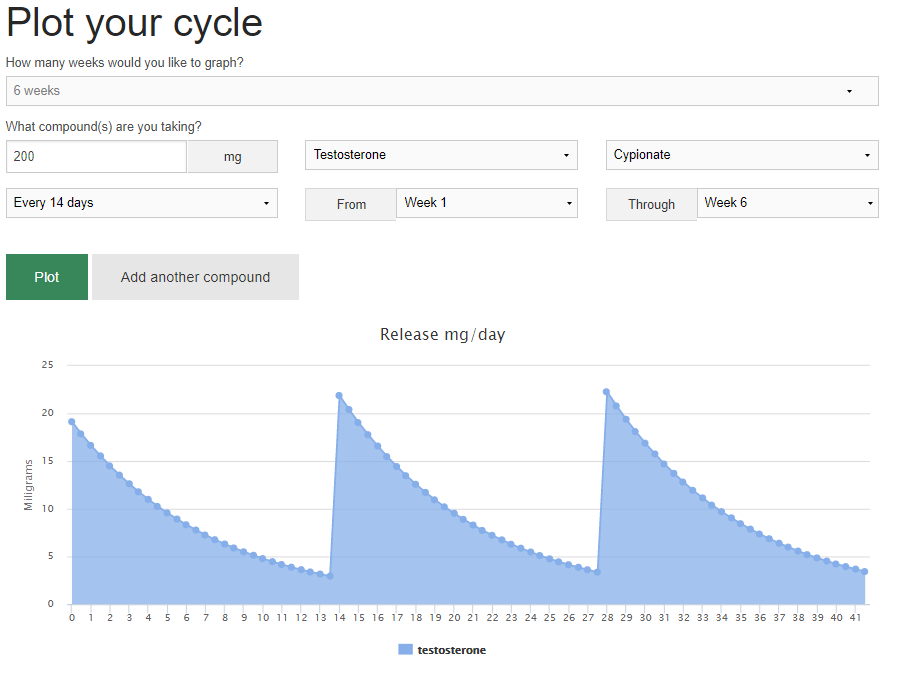Click Add another compound button

pyautogui.click(x=195, y=277)
